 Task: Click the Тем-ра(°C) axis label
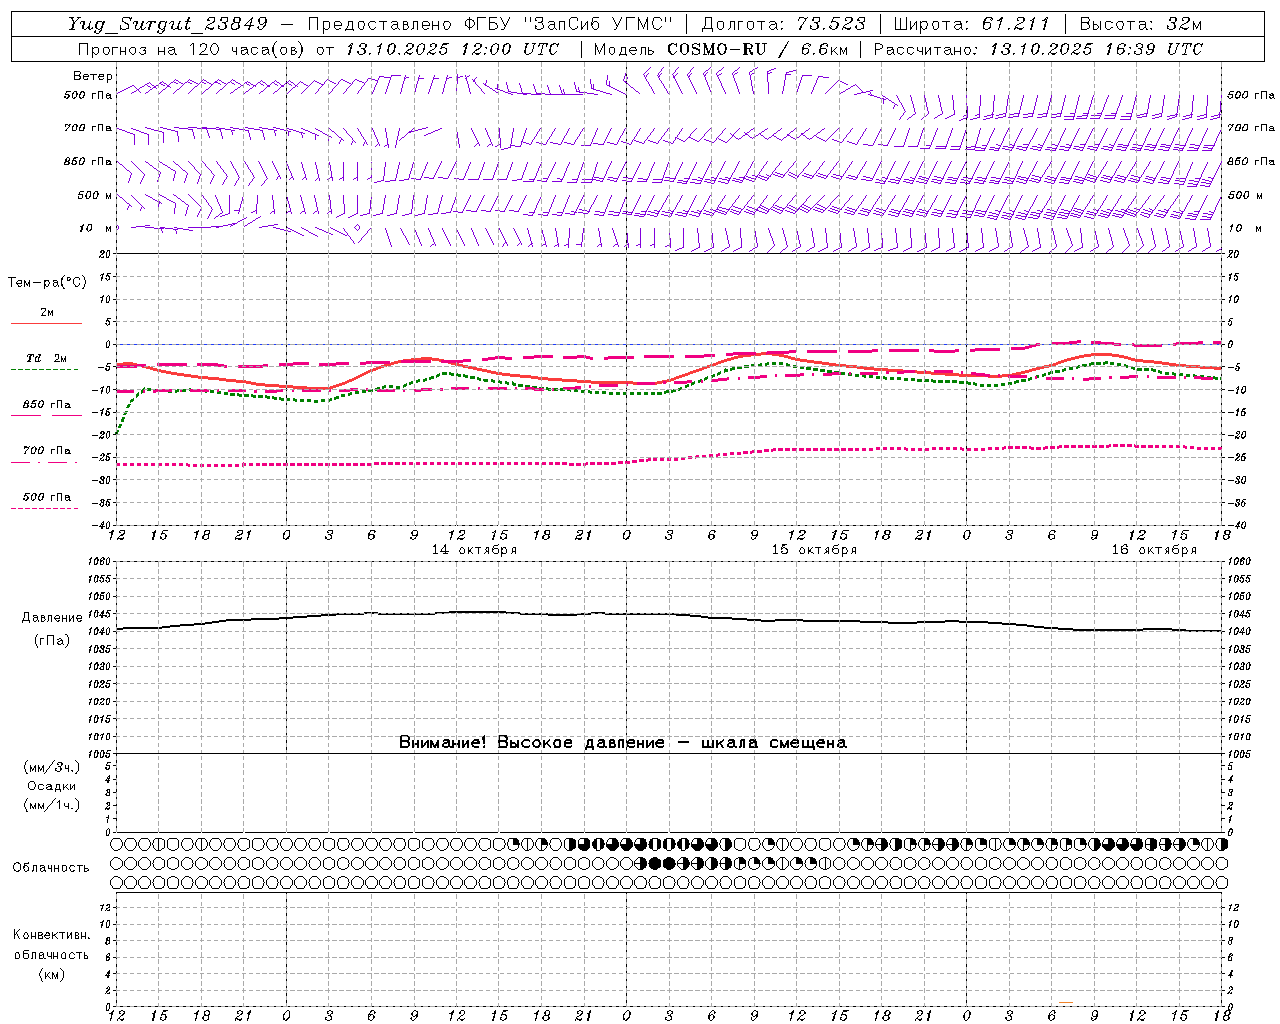(47, 283)
